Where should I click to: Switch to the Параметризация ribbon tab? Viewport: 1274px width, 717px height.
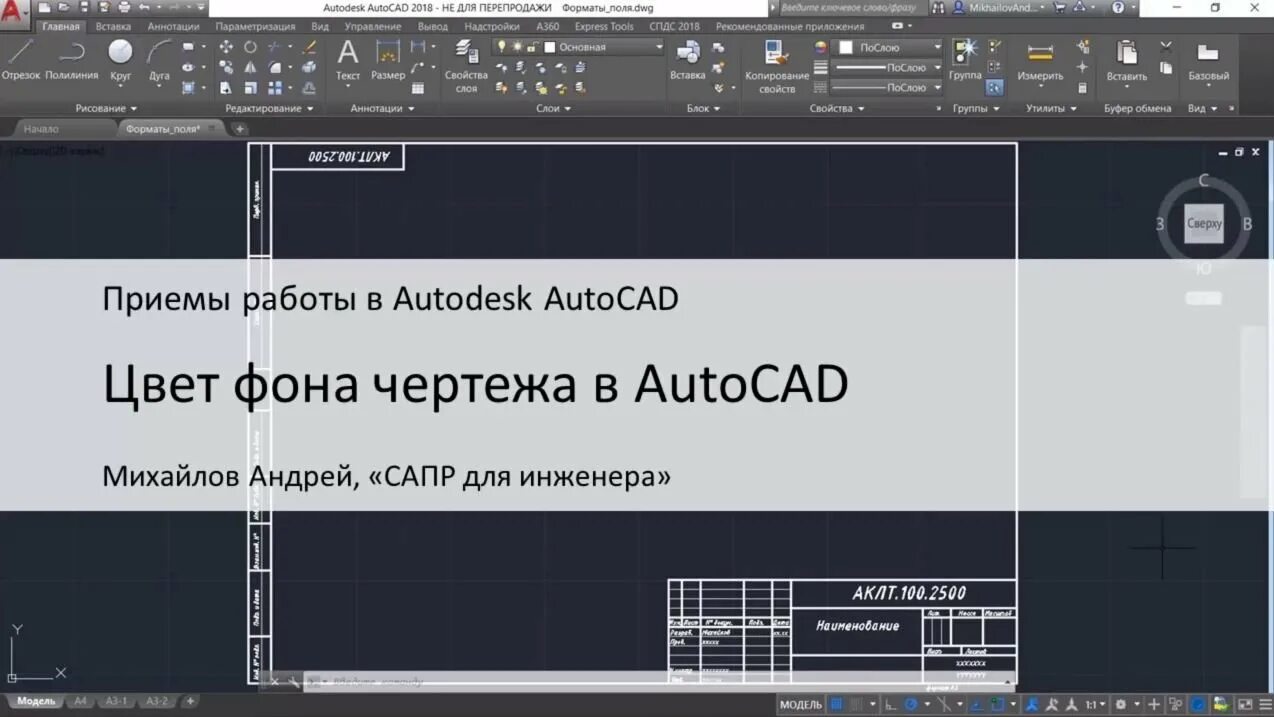tap(257, 27)
